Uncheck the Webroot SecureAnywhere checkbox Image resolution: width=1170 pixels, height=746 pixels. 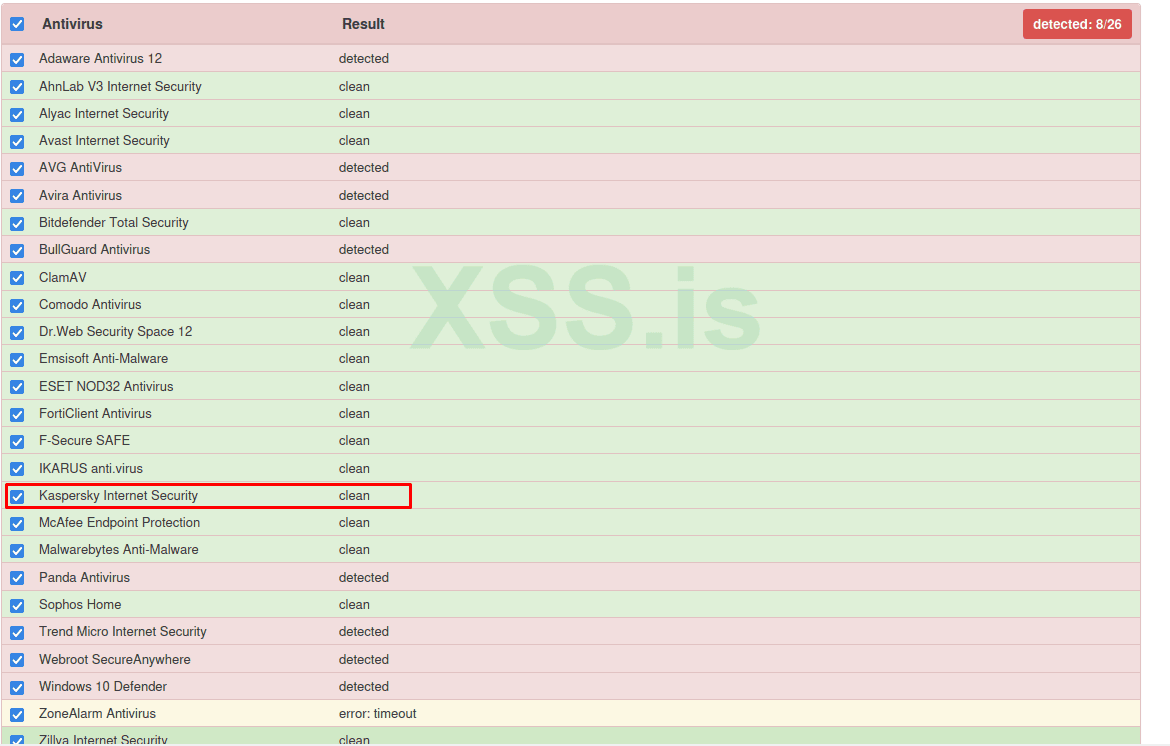[17, 660]
